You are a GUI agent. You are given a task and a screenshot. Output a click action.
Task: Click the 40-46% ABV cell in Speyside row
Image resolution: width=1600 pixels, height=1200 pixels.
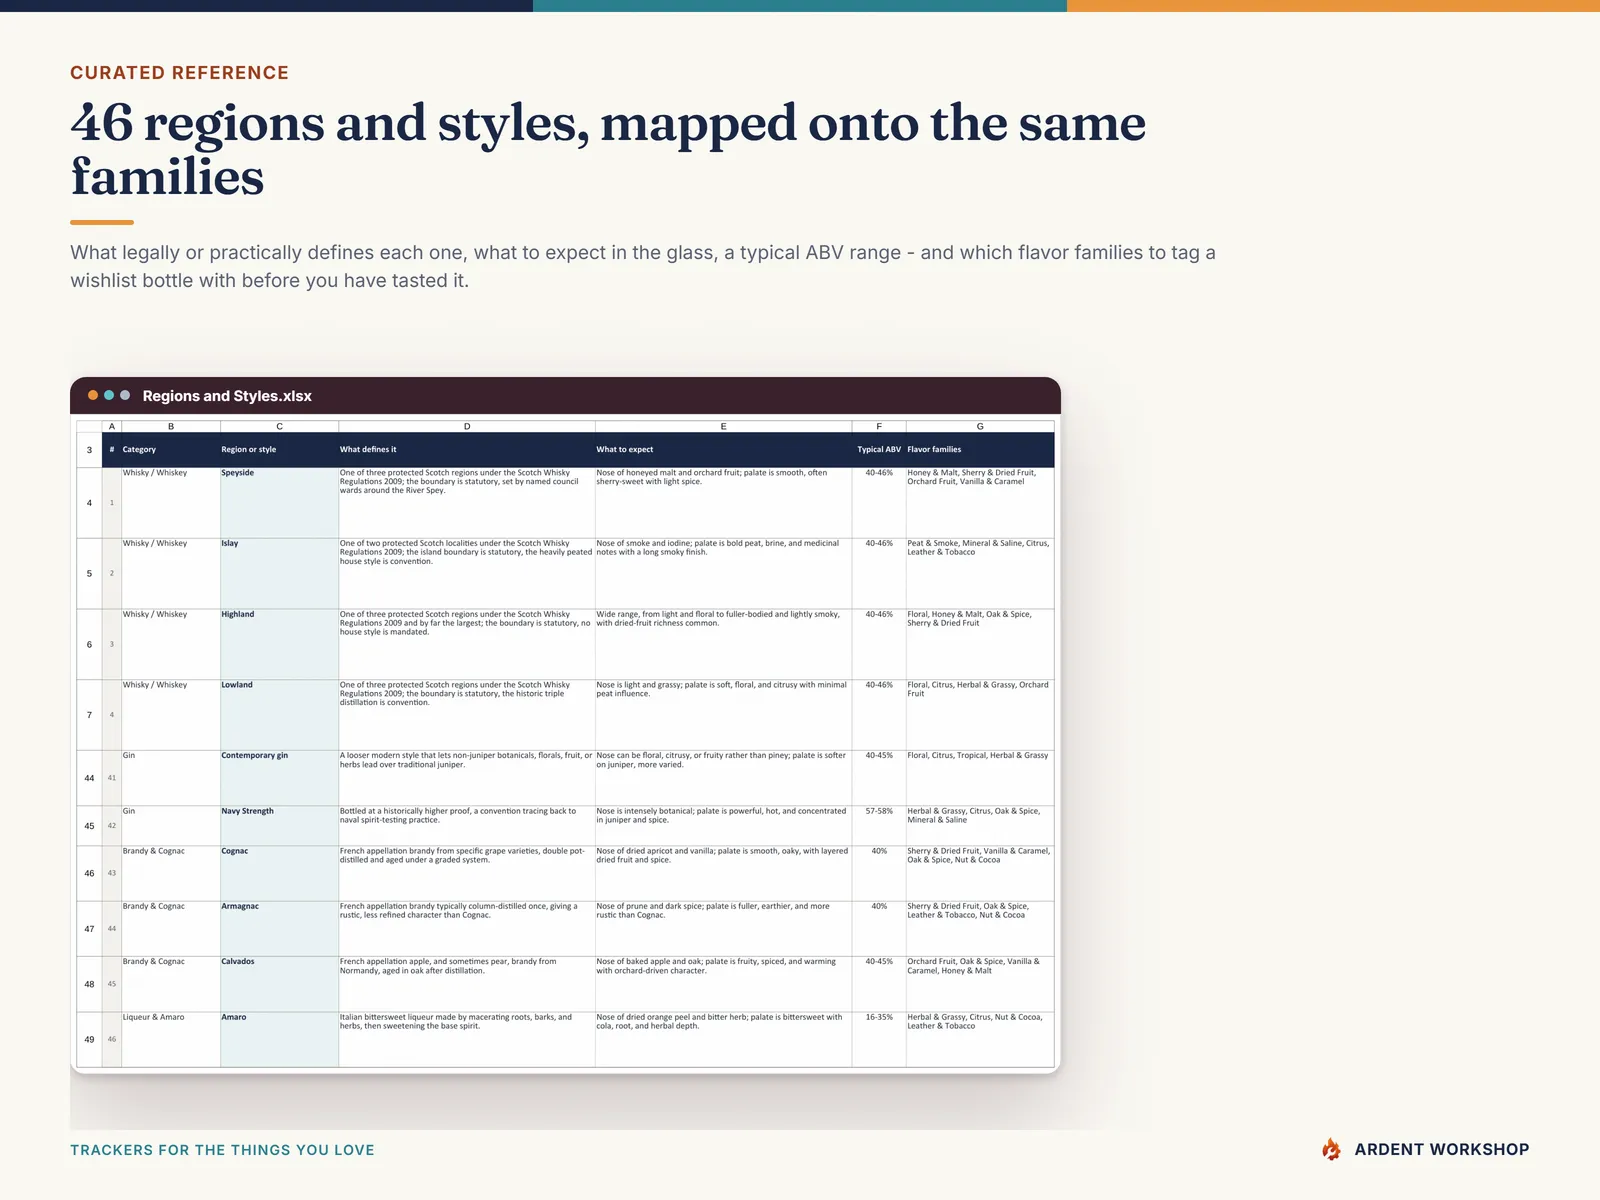pos(879,503)
